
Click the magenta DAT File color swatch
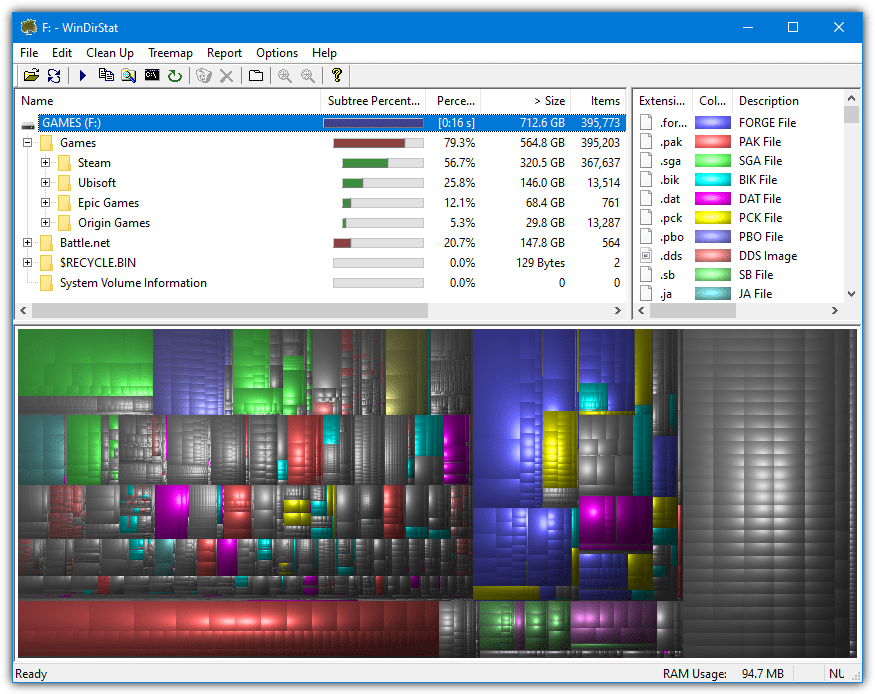point(713,199)
